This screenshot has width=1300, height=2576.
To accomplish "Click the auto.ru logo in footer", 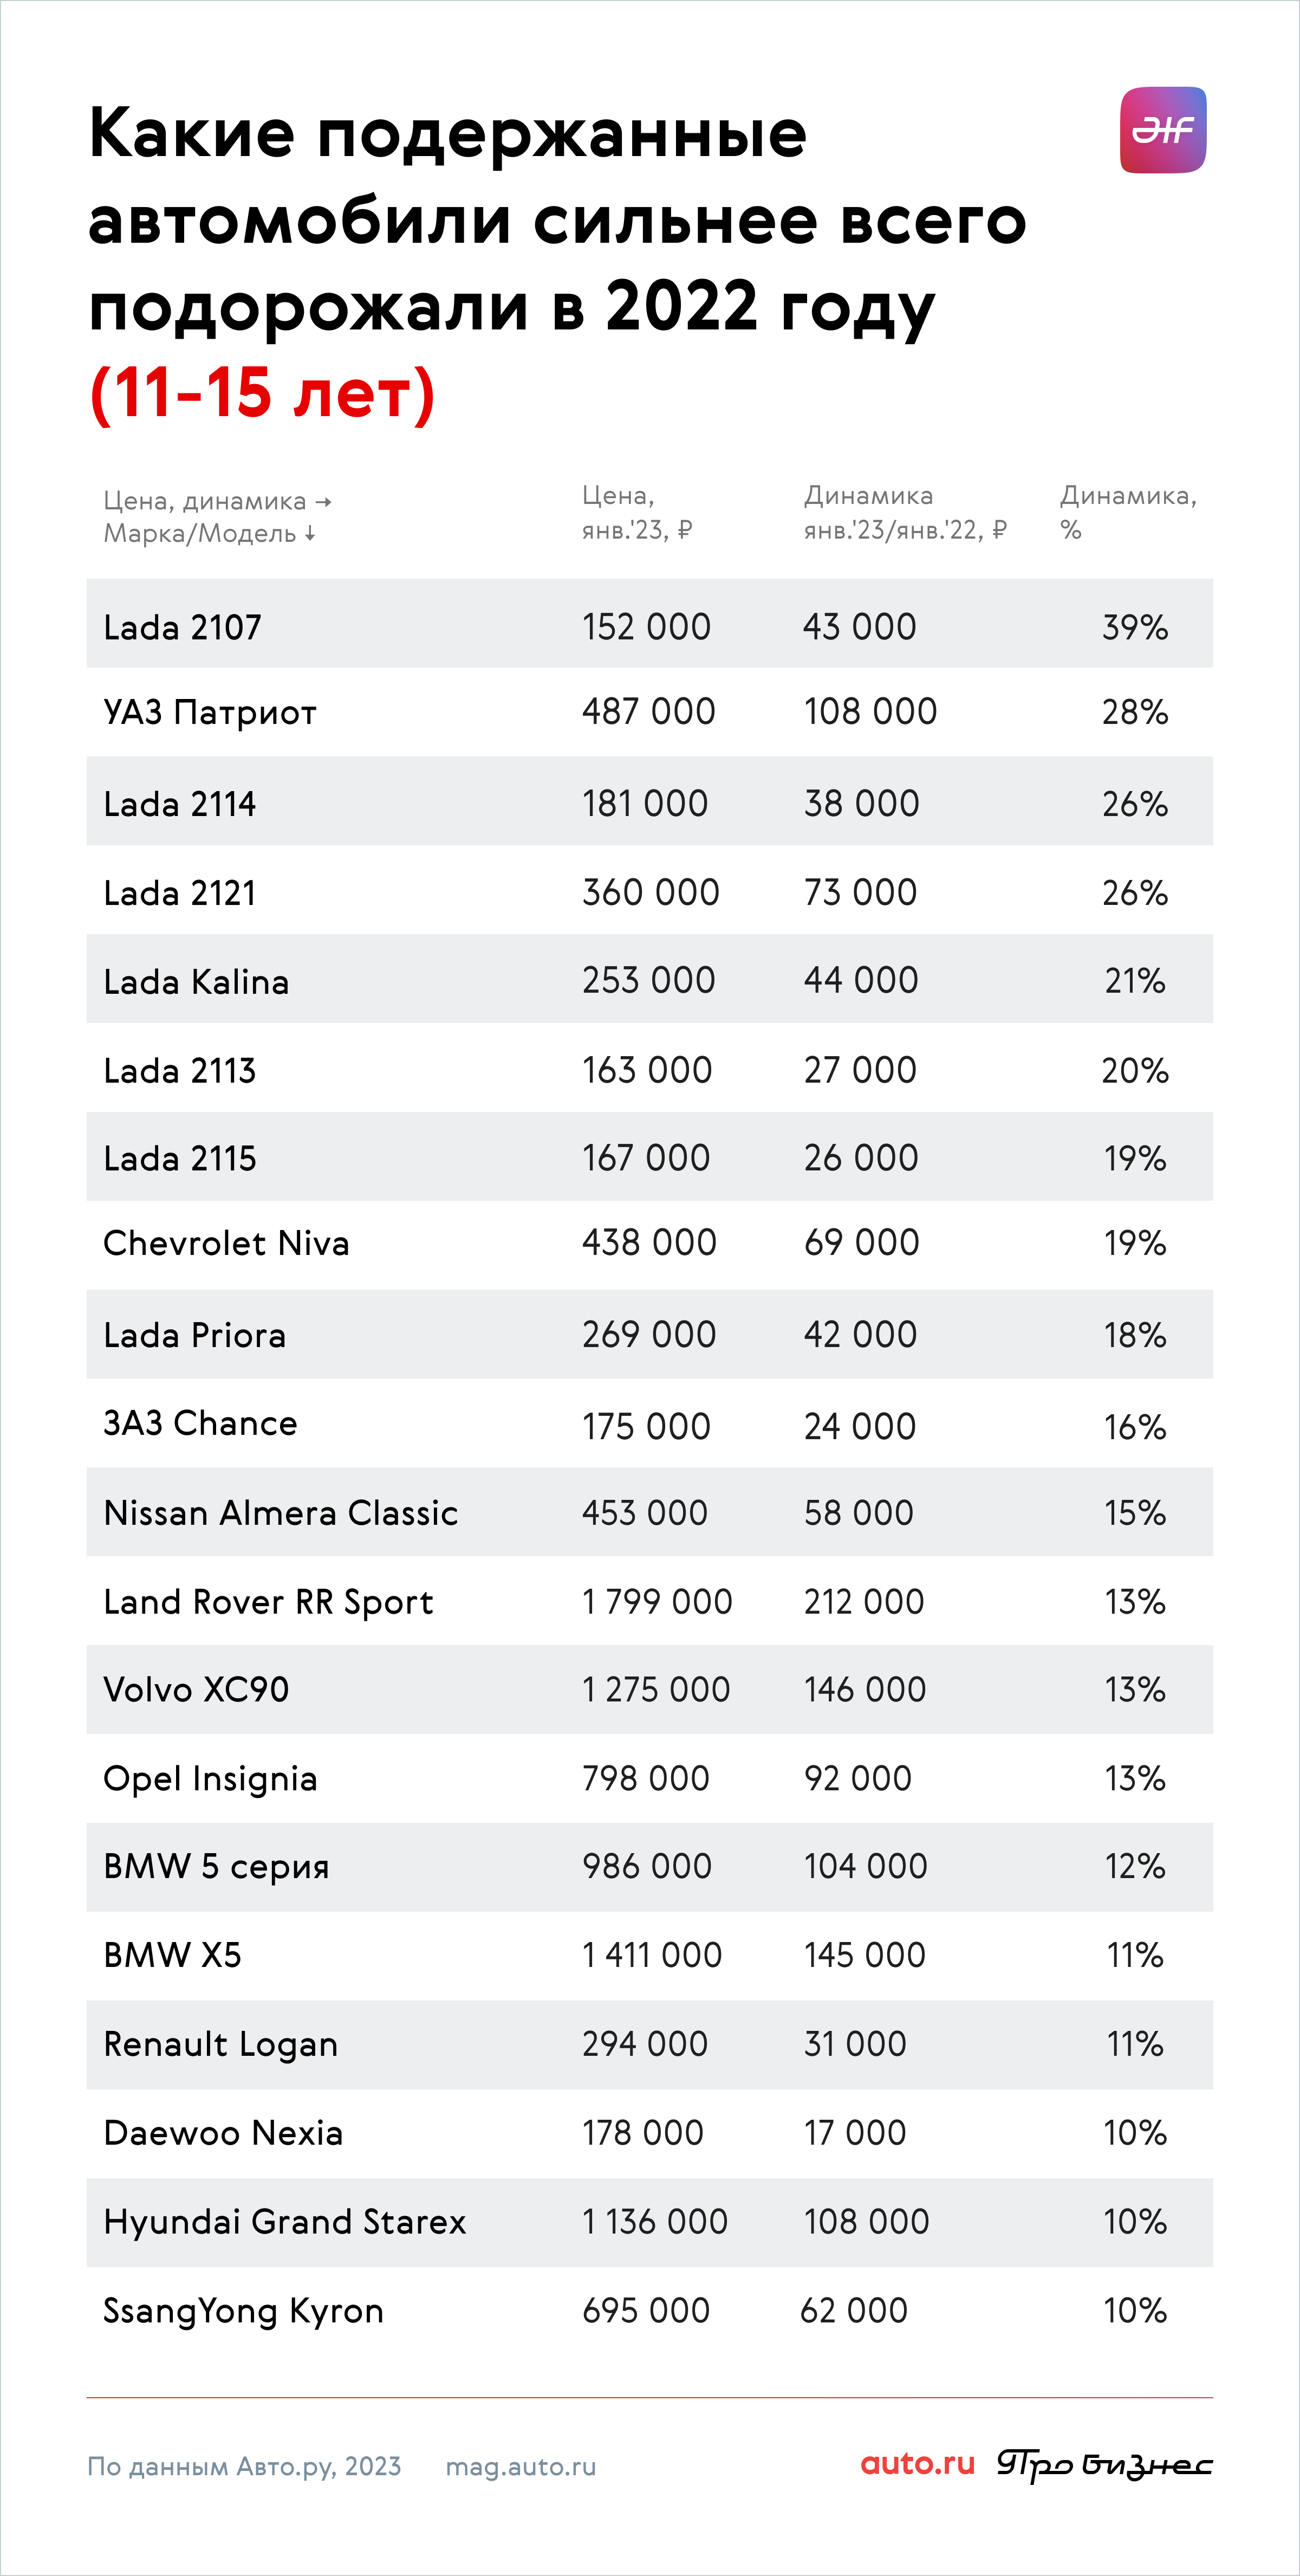I will pyautogui.click(x=917, y=2464).
